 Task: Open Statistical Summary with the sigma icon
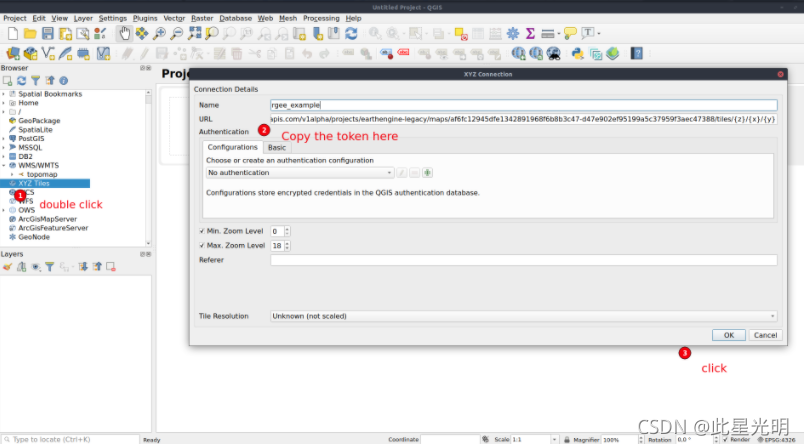[x=530, y=34]
